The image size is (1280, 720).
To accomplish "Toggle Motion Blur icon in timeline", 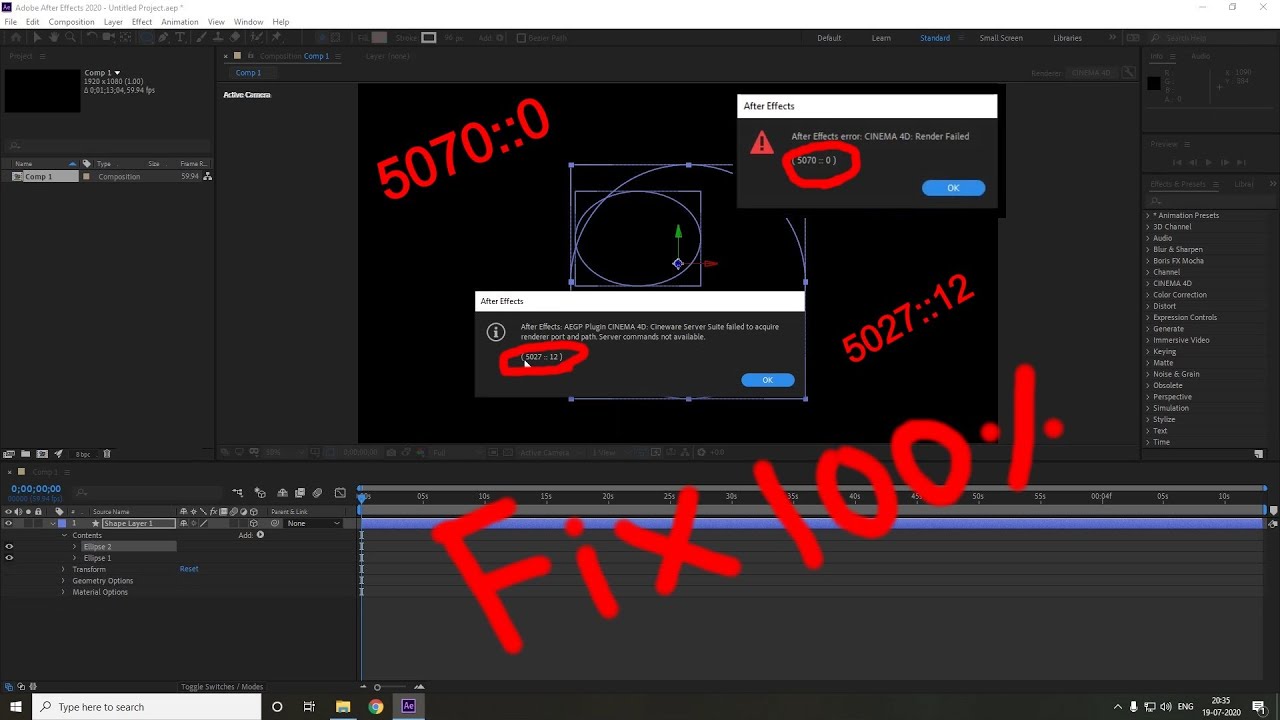I will point(317,492).
